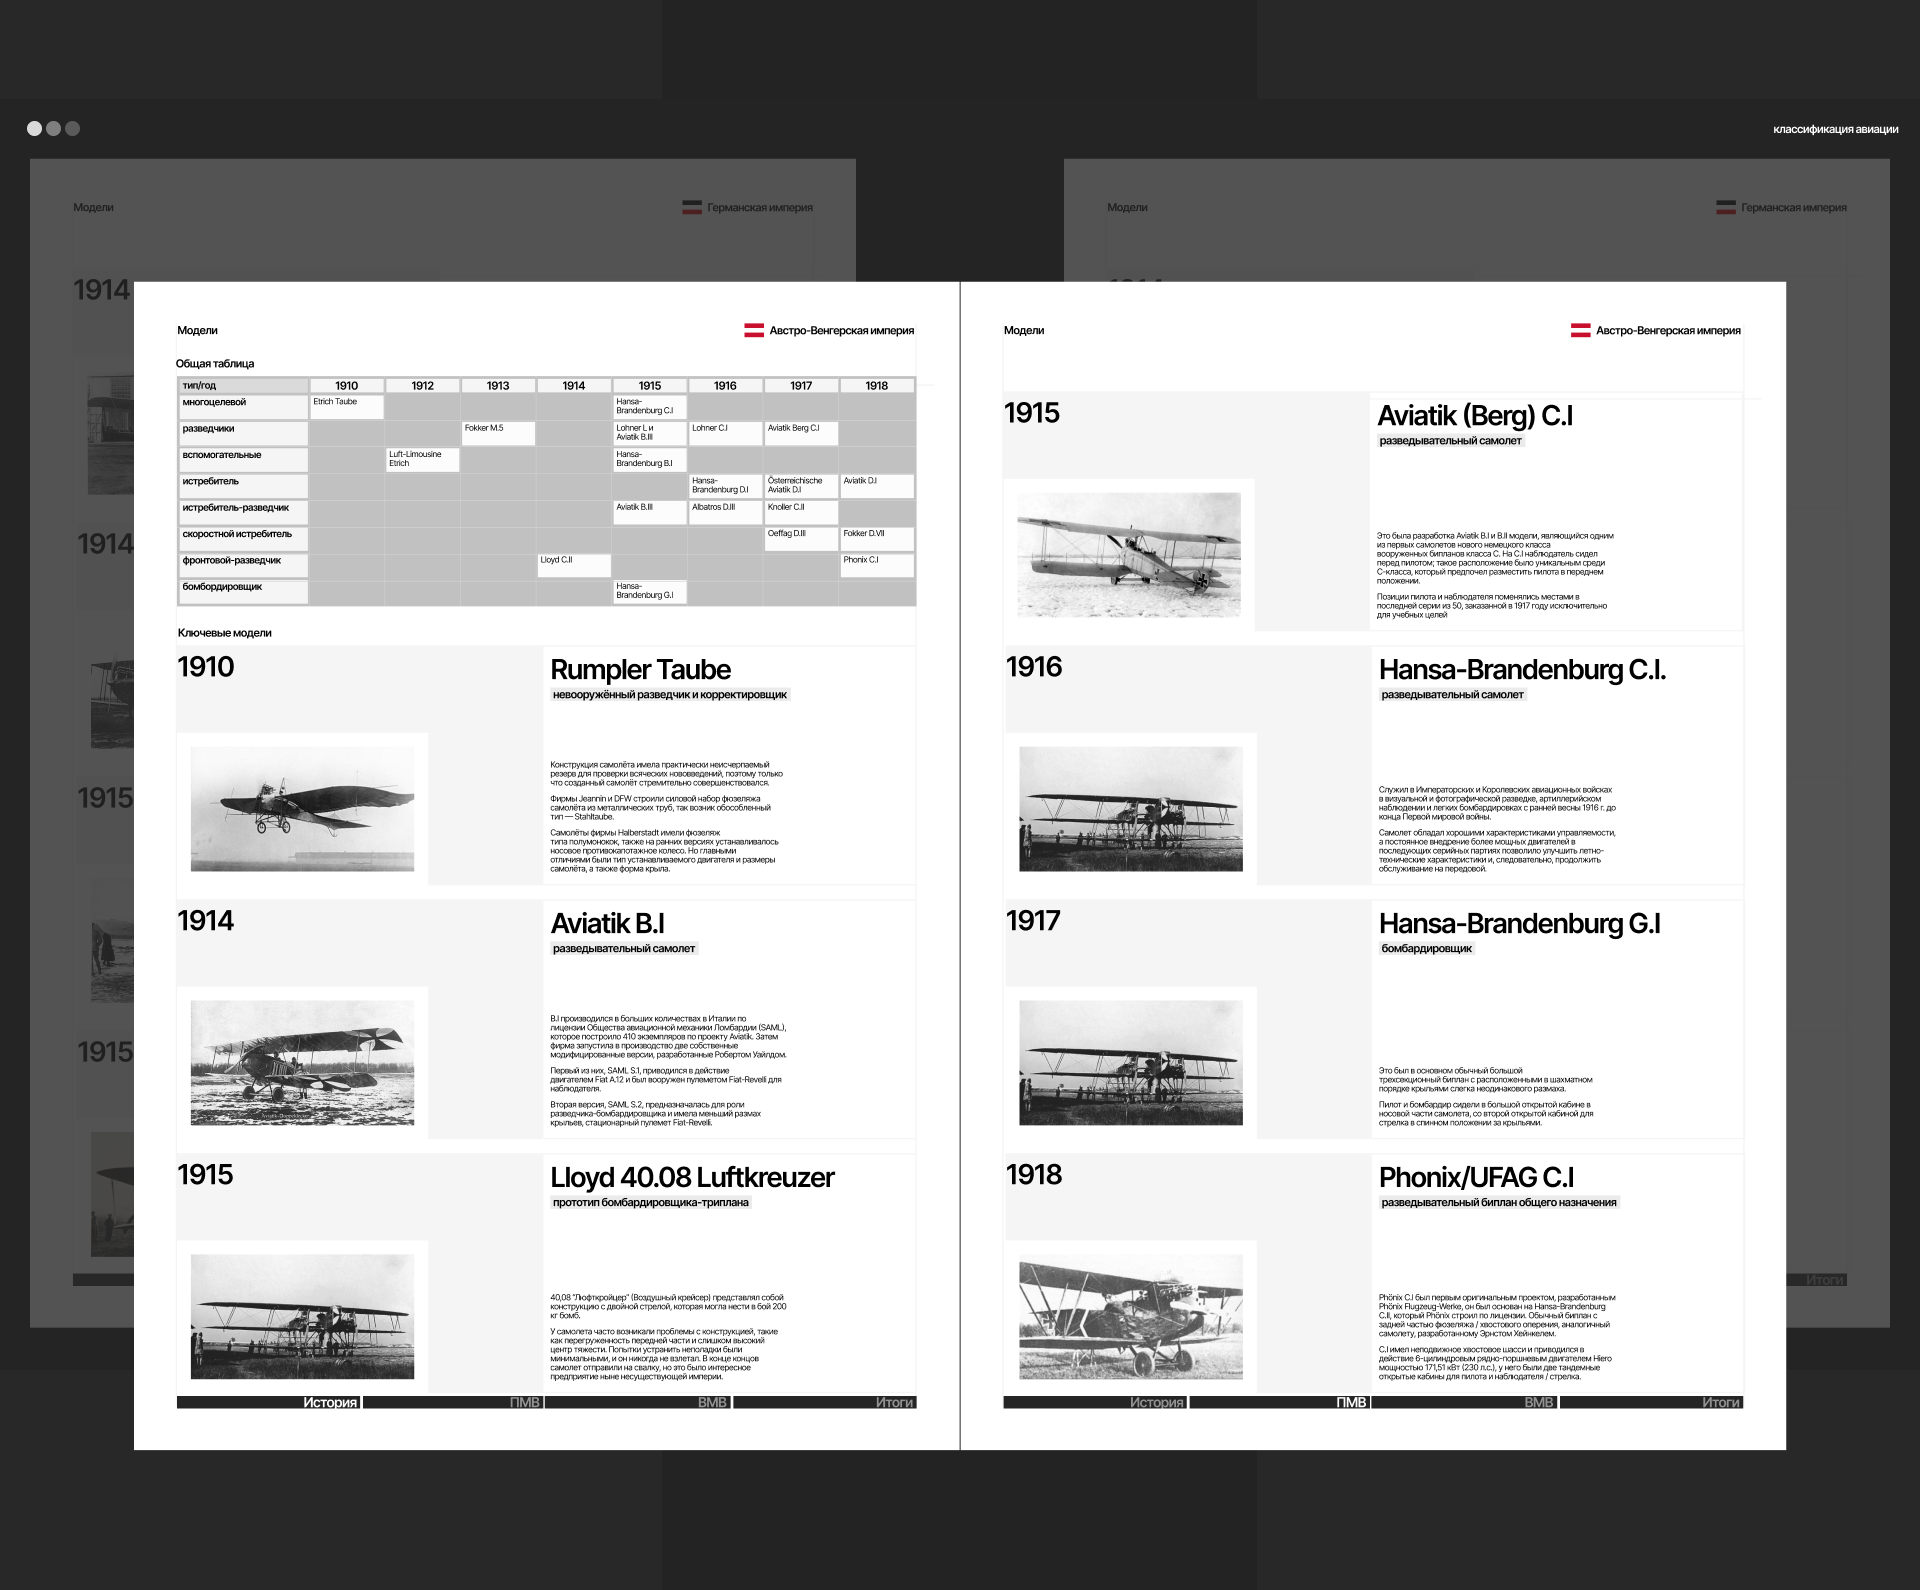1920x1590 pixels.
Task: Click the Lloyd 40.08 Luftkreuzer heading
Action: click(x=692, y=1177)
